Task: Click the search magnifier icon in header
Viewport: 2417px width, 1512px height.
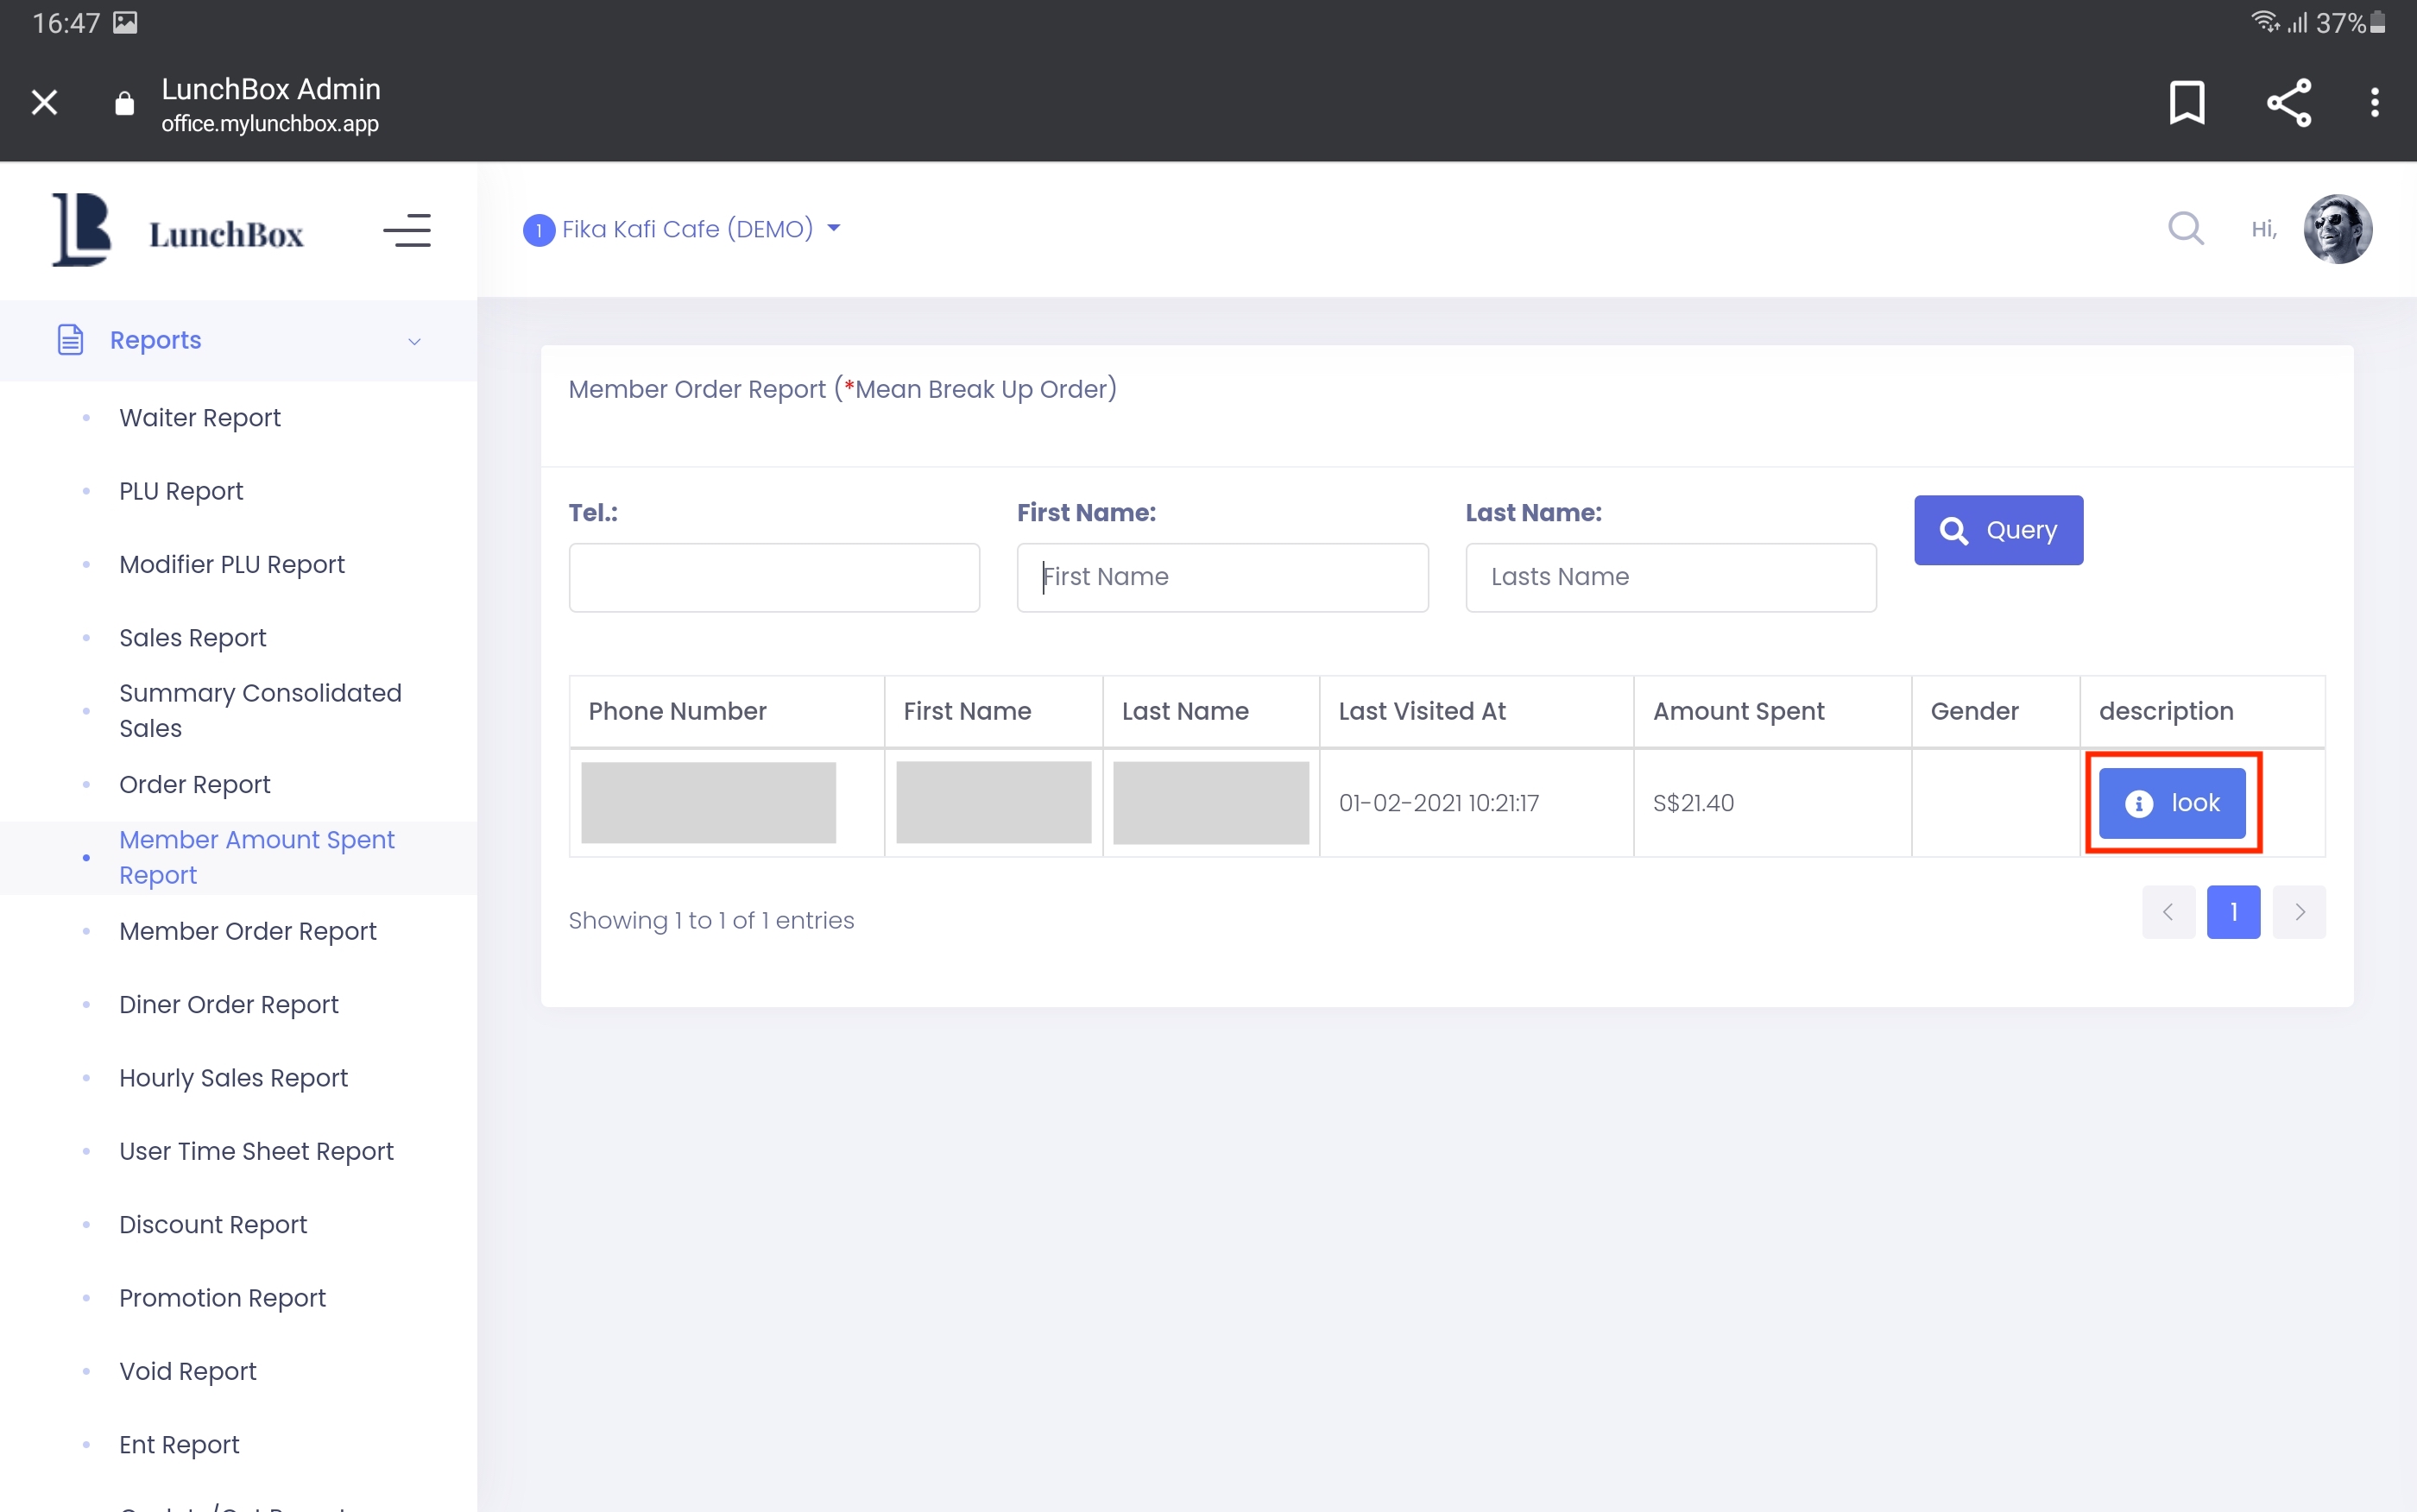Action: (x=2185, y=229)
